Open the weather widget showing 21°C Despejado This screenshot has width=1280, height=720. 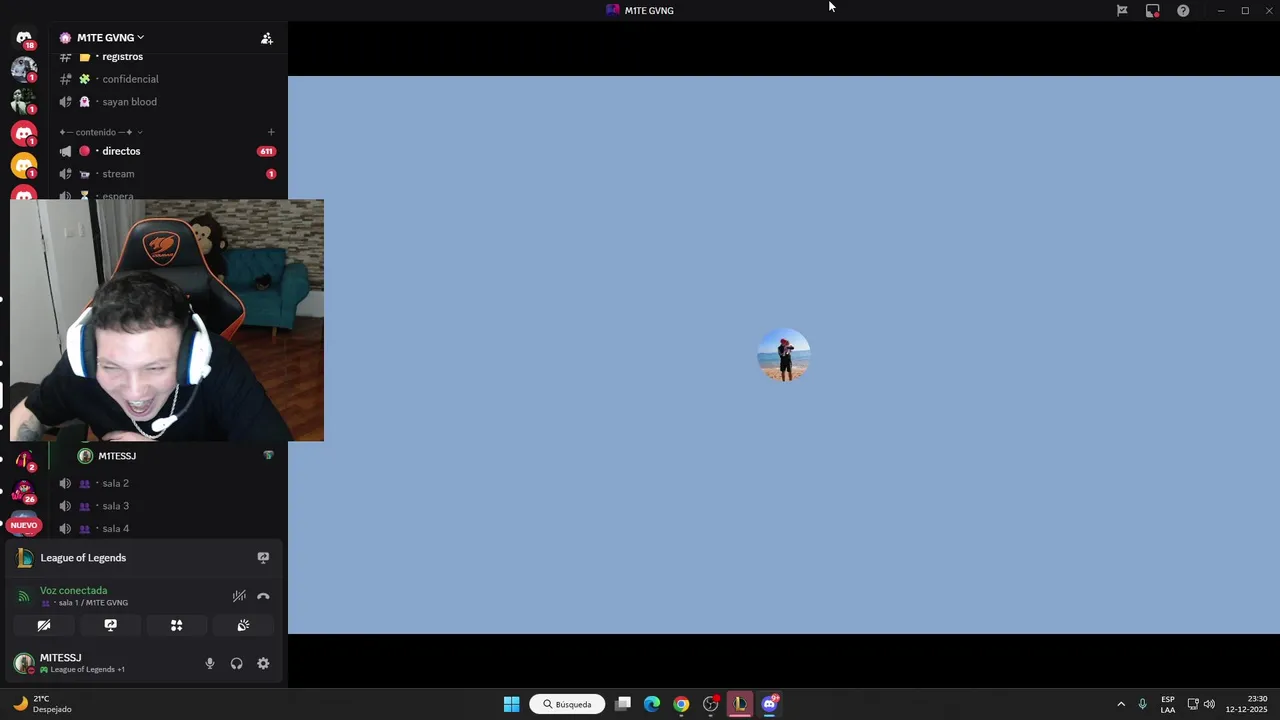[42, 704]
